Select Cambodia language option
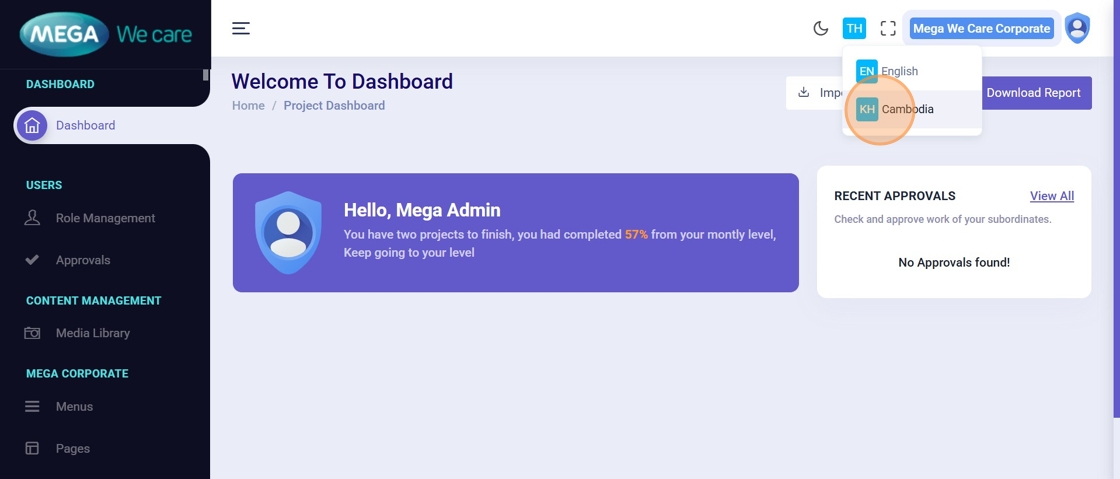Image resolution: width=1120 pixels, height=479 pixels. (907, 109)
